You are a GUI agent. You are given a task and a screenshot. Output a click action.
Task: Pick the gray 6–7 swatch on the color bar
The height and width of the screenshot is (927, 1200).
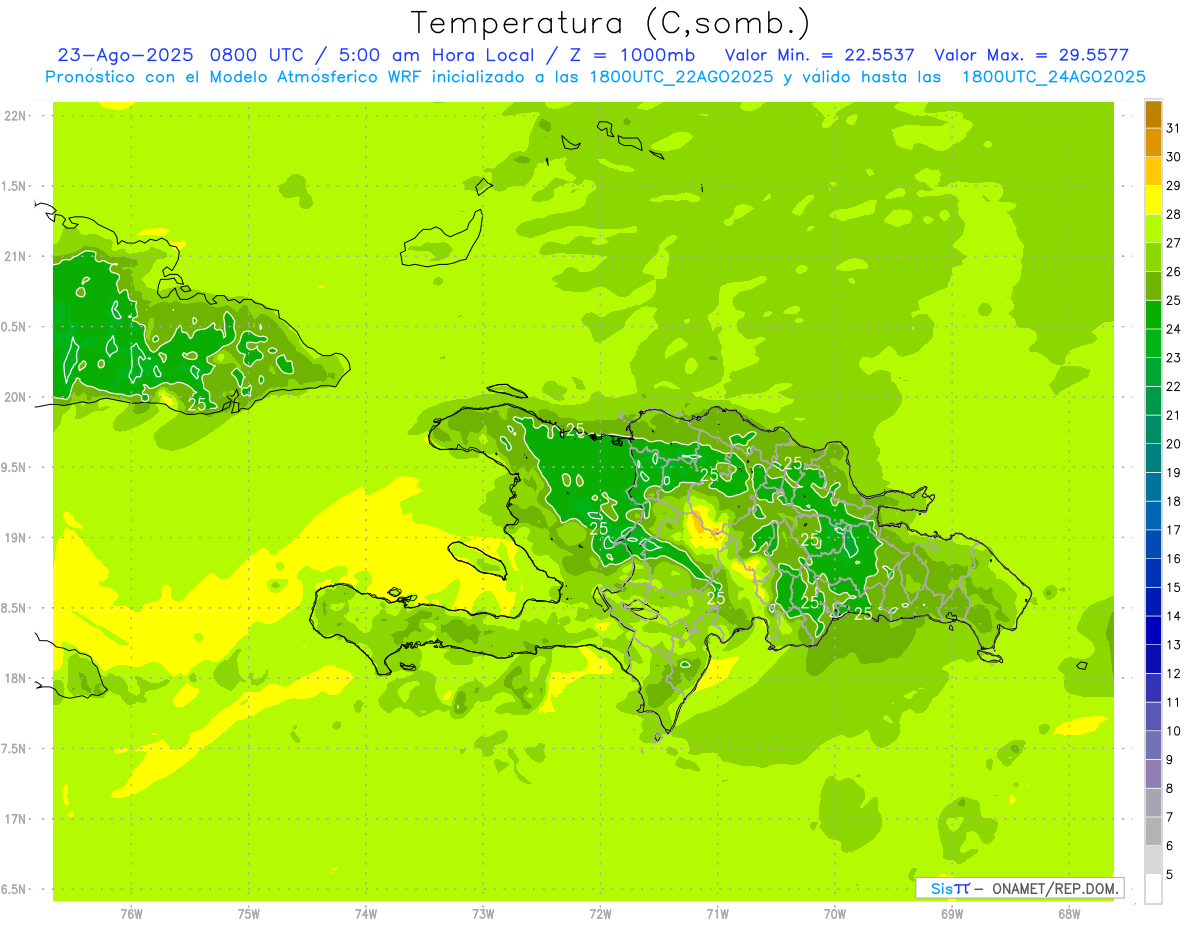coord(1153,831)
